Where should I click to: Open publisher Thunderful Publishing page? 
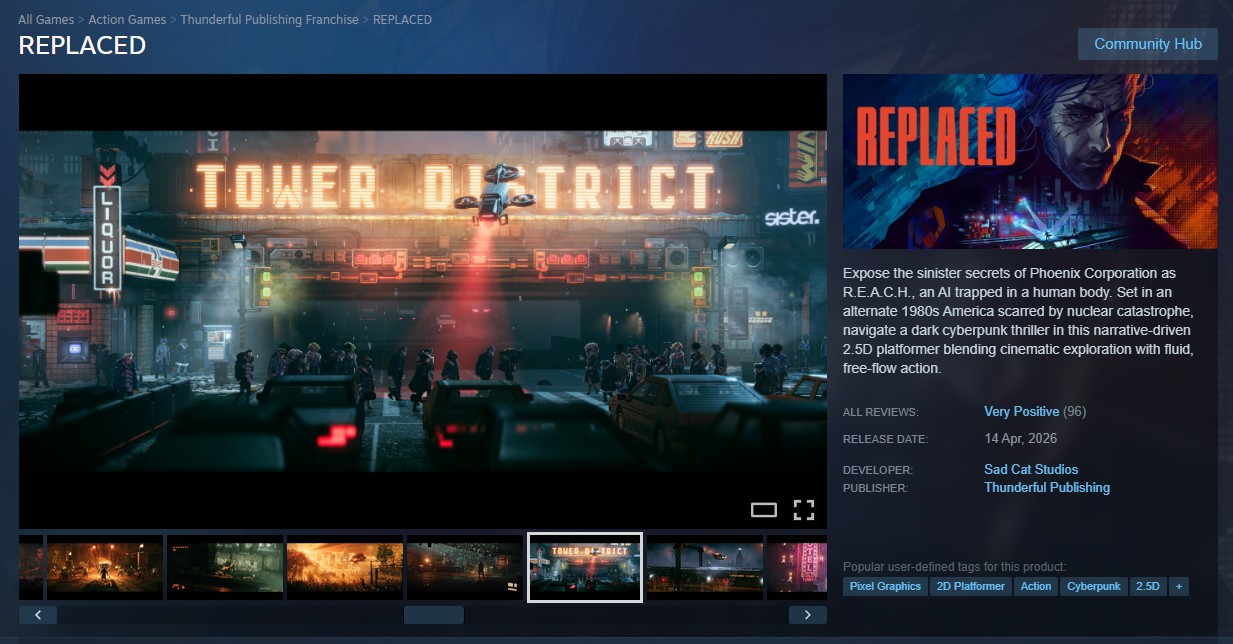(x=1047, y=488)
